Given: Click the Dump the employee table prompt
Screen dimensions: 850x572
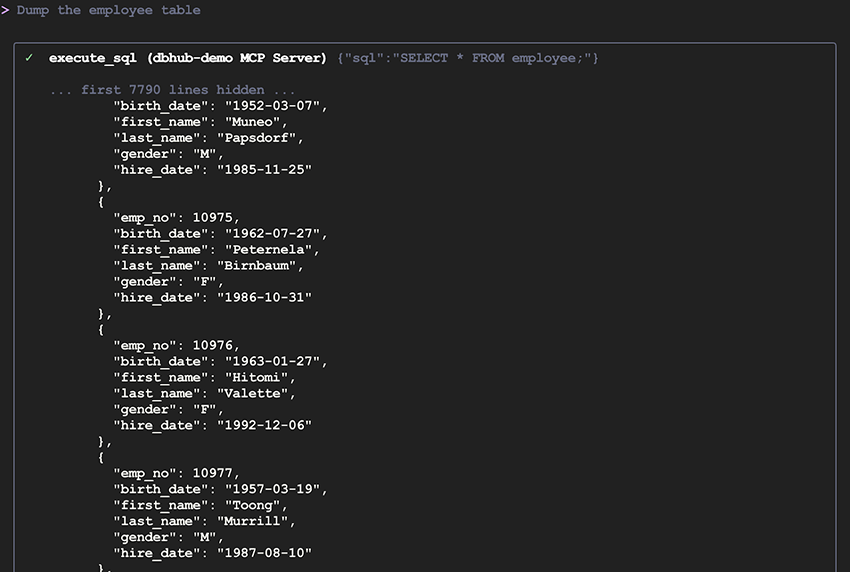Looking at the screenshot, I should [108, 10].
